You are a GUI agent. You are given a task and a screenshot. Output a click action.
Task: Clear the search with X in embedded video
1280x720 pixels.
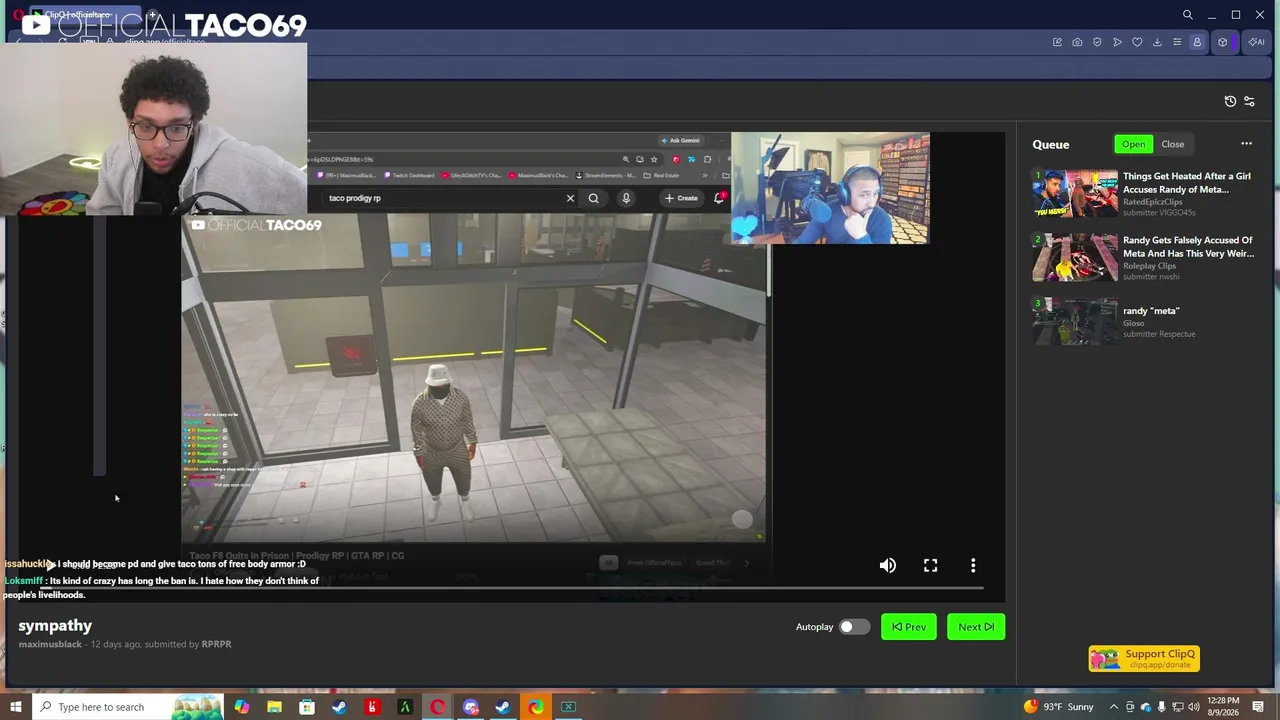click(x=570, y=198)
